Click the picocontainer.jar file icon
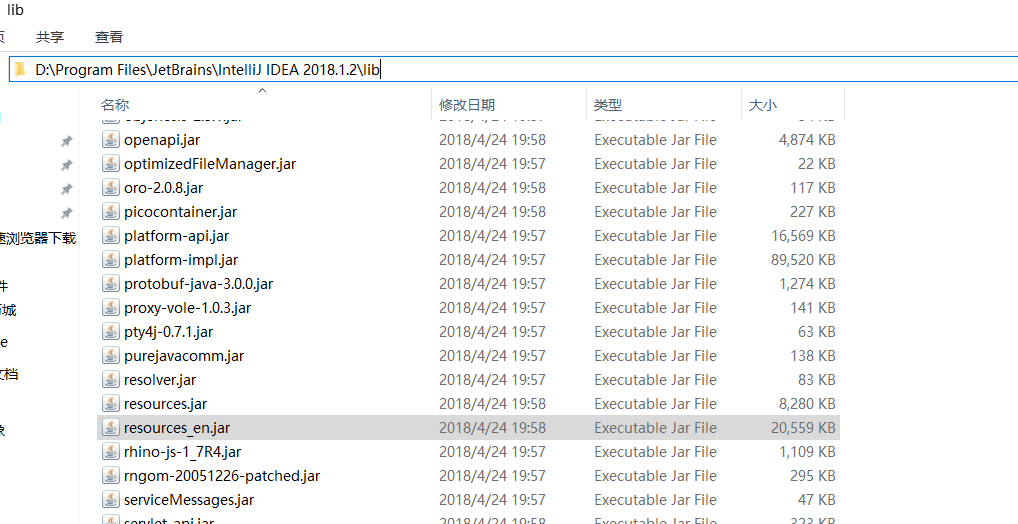 (111, 212)
